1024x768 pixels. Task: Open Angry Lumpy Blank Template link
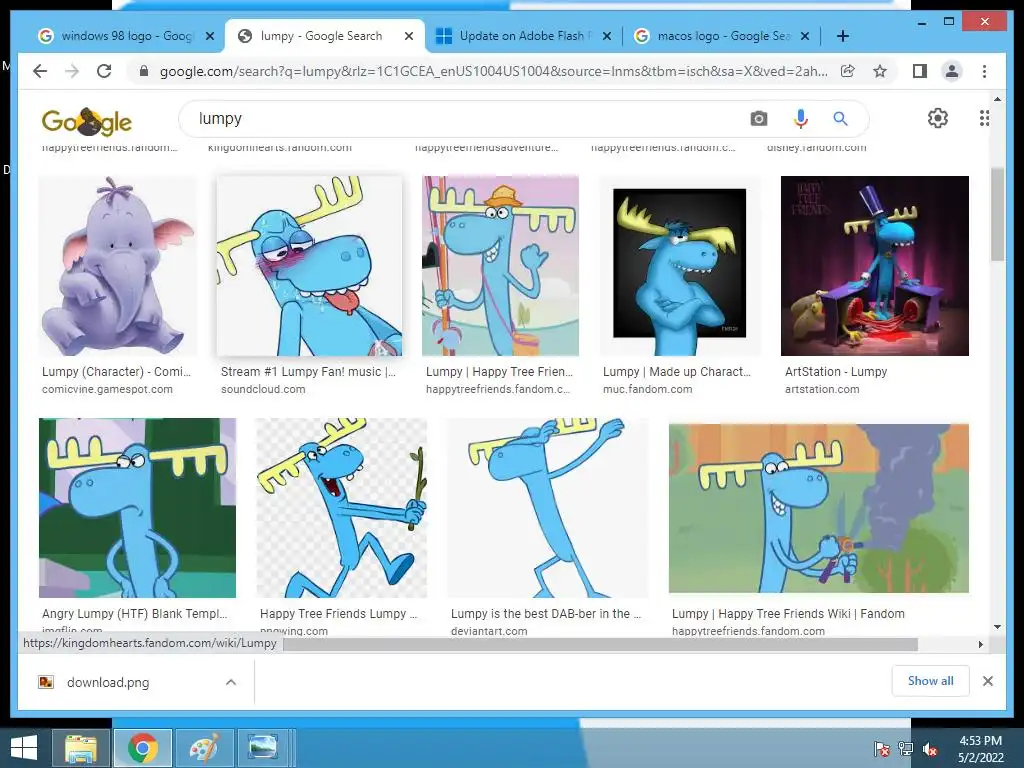click(135, 614)
